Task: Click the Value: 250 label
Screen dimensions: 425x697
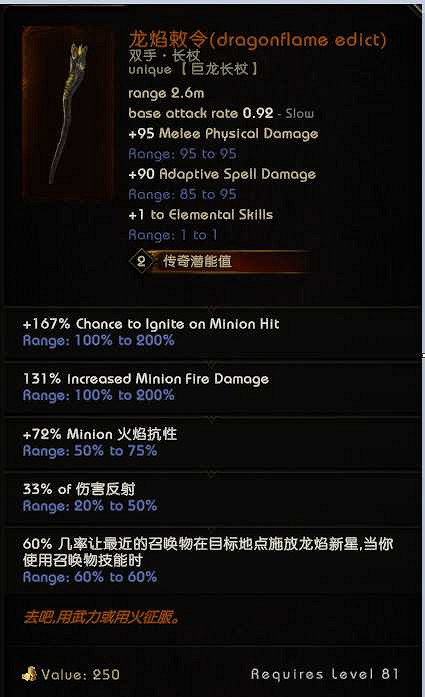Action: point(80,674)
